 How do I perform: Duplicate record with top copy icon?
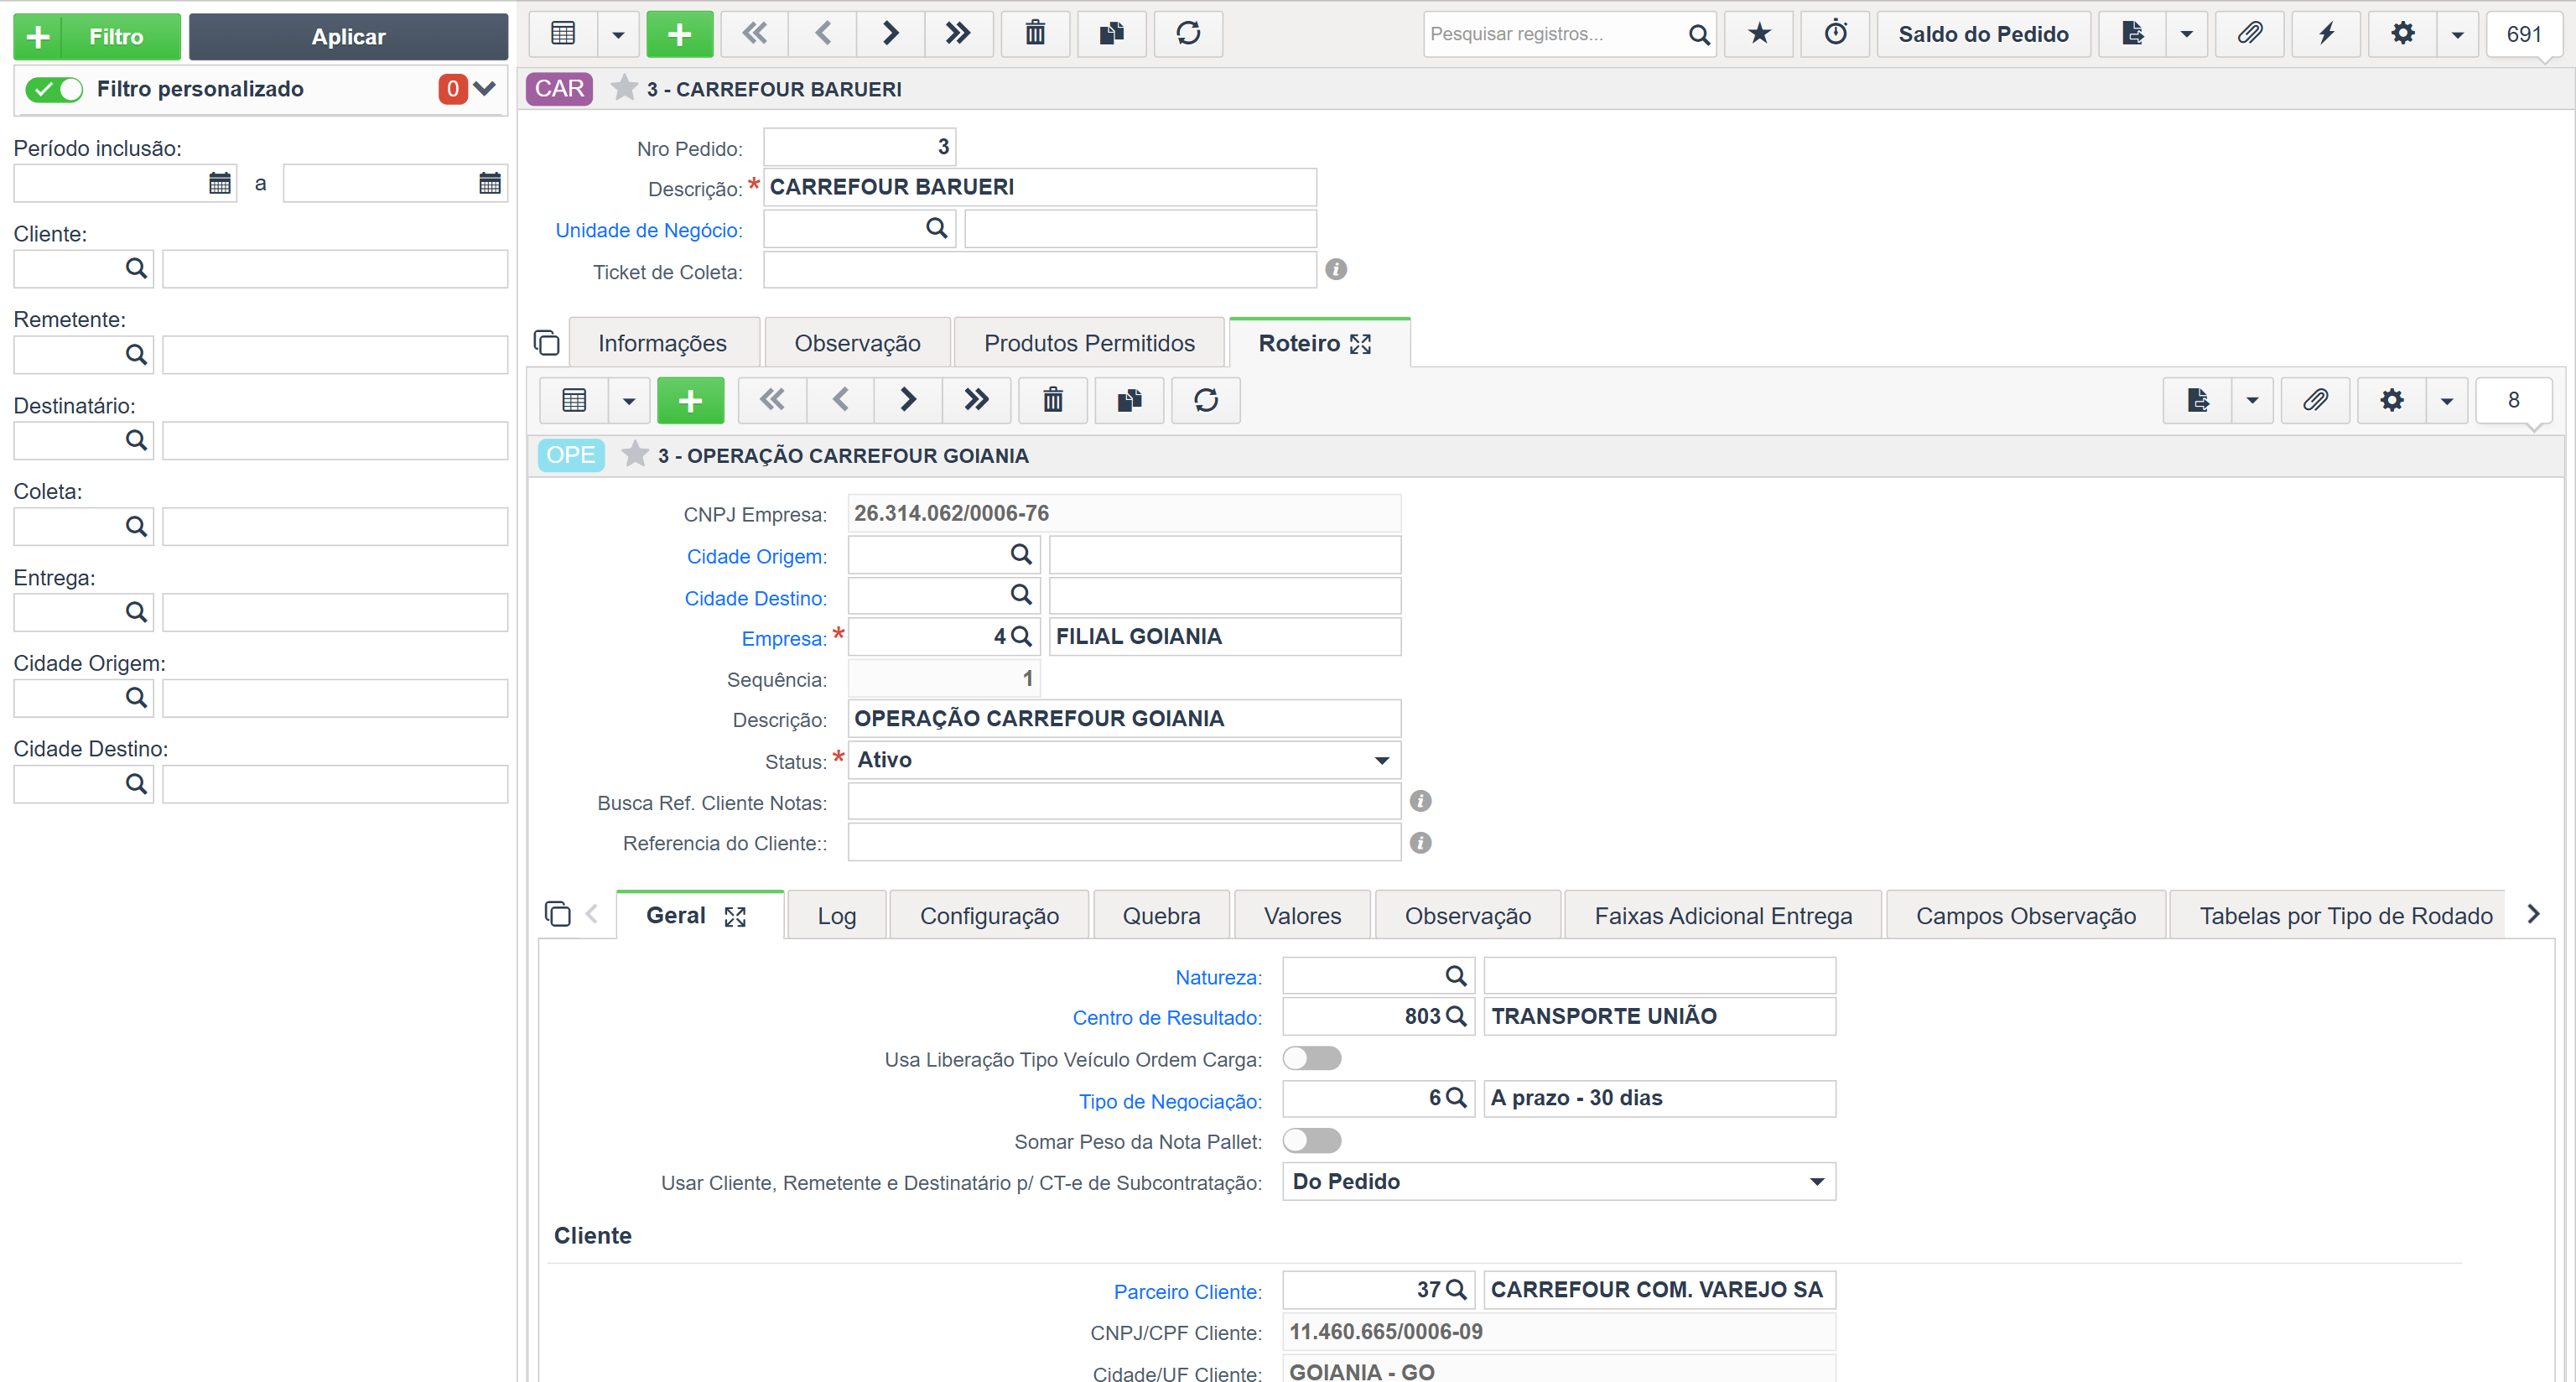(1112, 34)
